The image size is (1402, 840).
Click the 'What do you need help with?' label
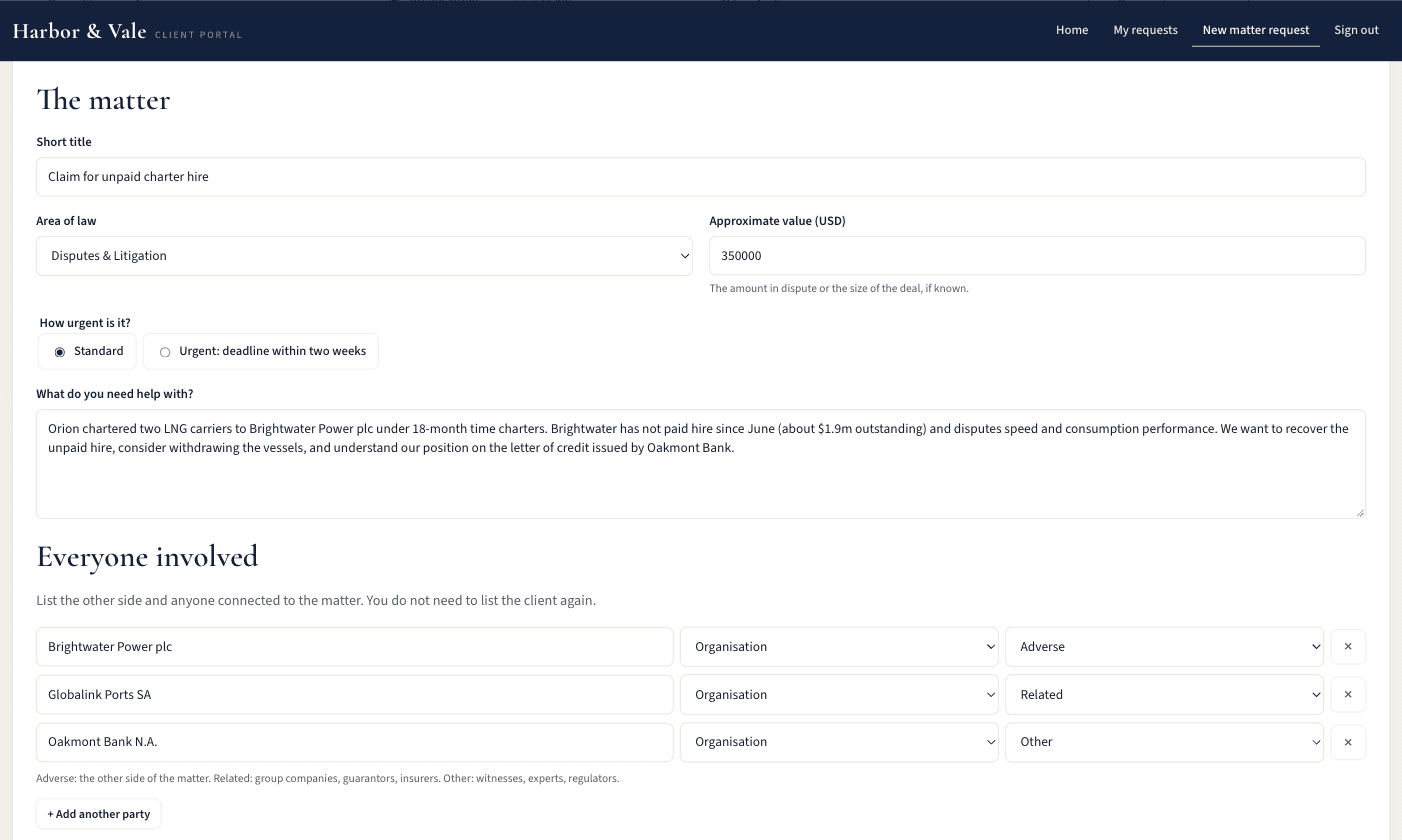tap(115, 394)
